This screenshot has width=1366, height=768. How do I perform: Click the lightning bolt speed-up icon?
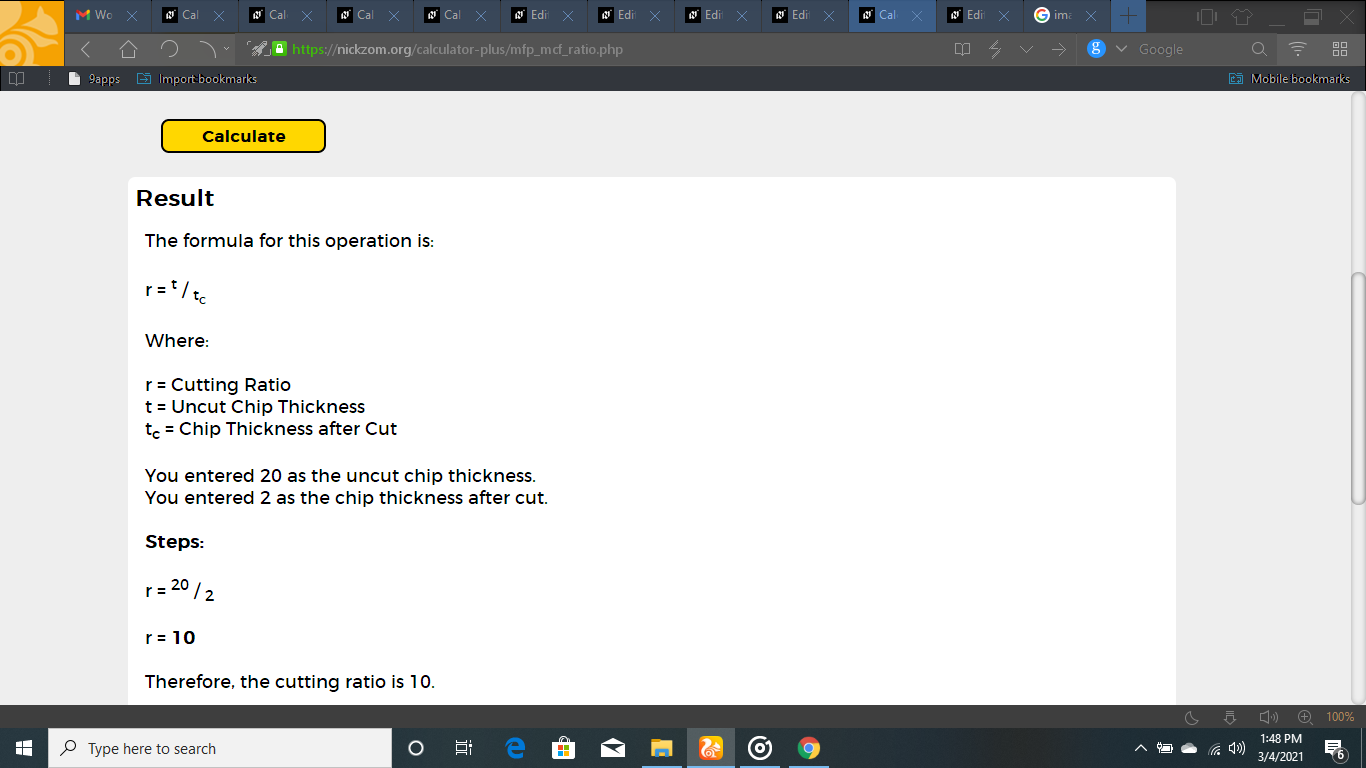(995, 49)
